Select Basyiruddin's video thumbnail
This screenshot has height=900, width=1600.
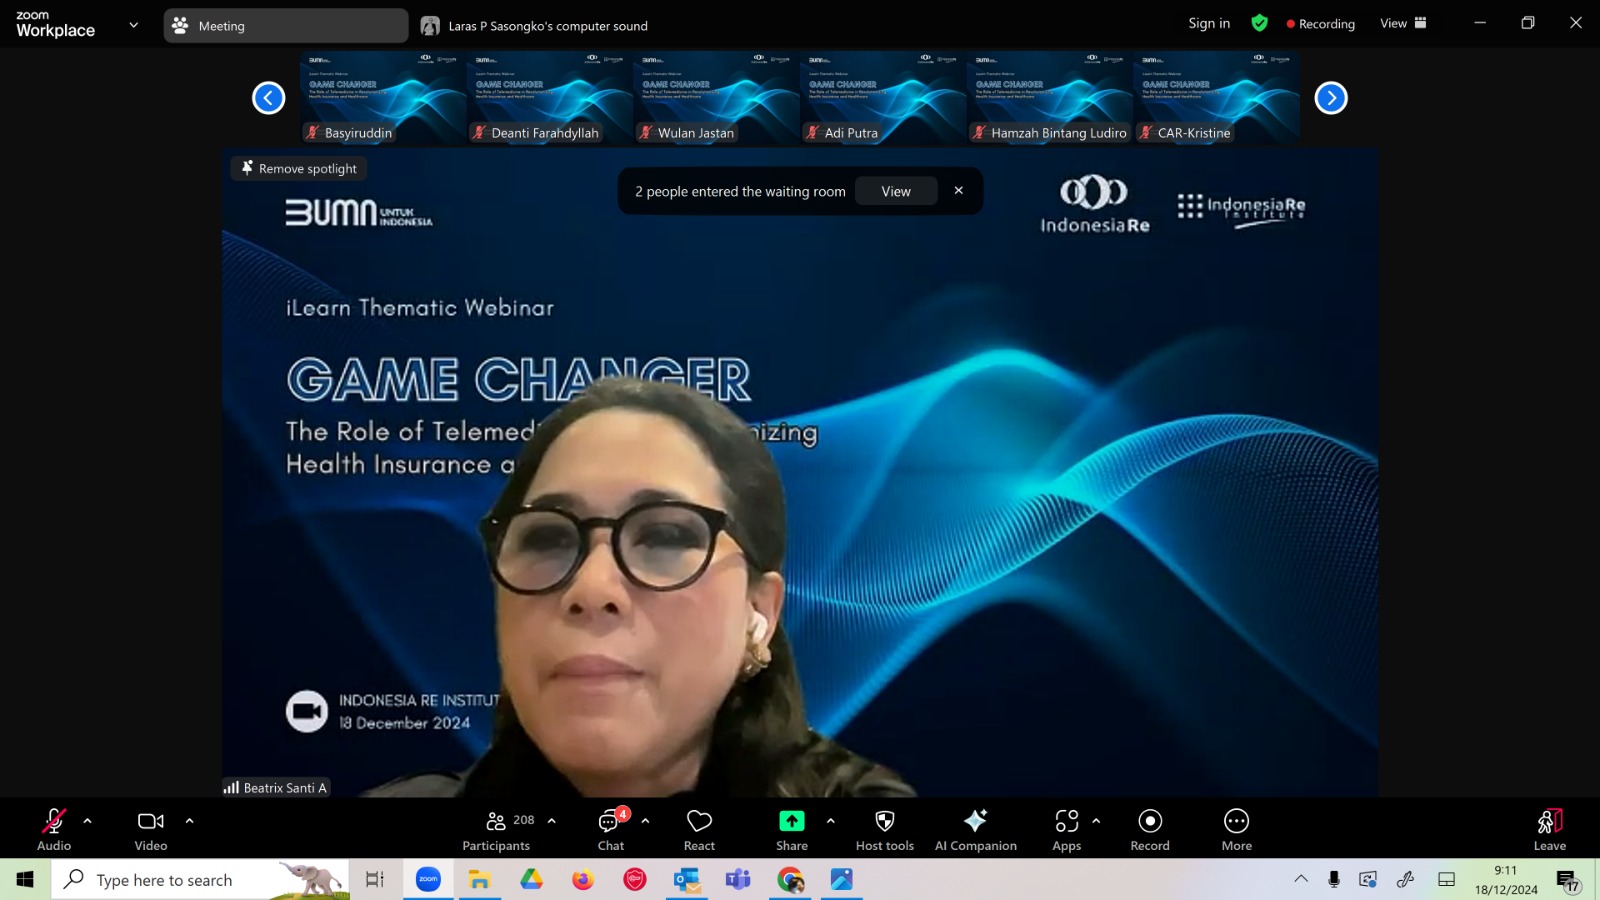tap(383, 98)
